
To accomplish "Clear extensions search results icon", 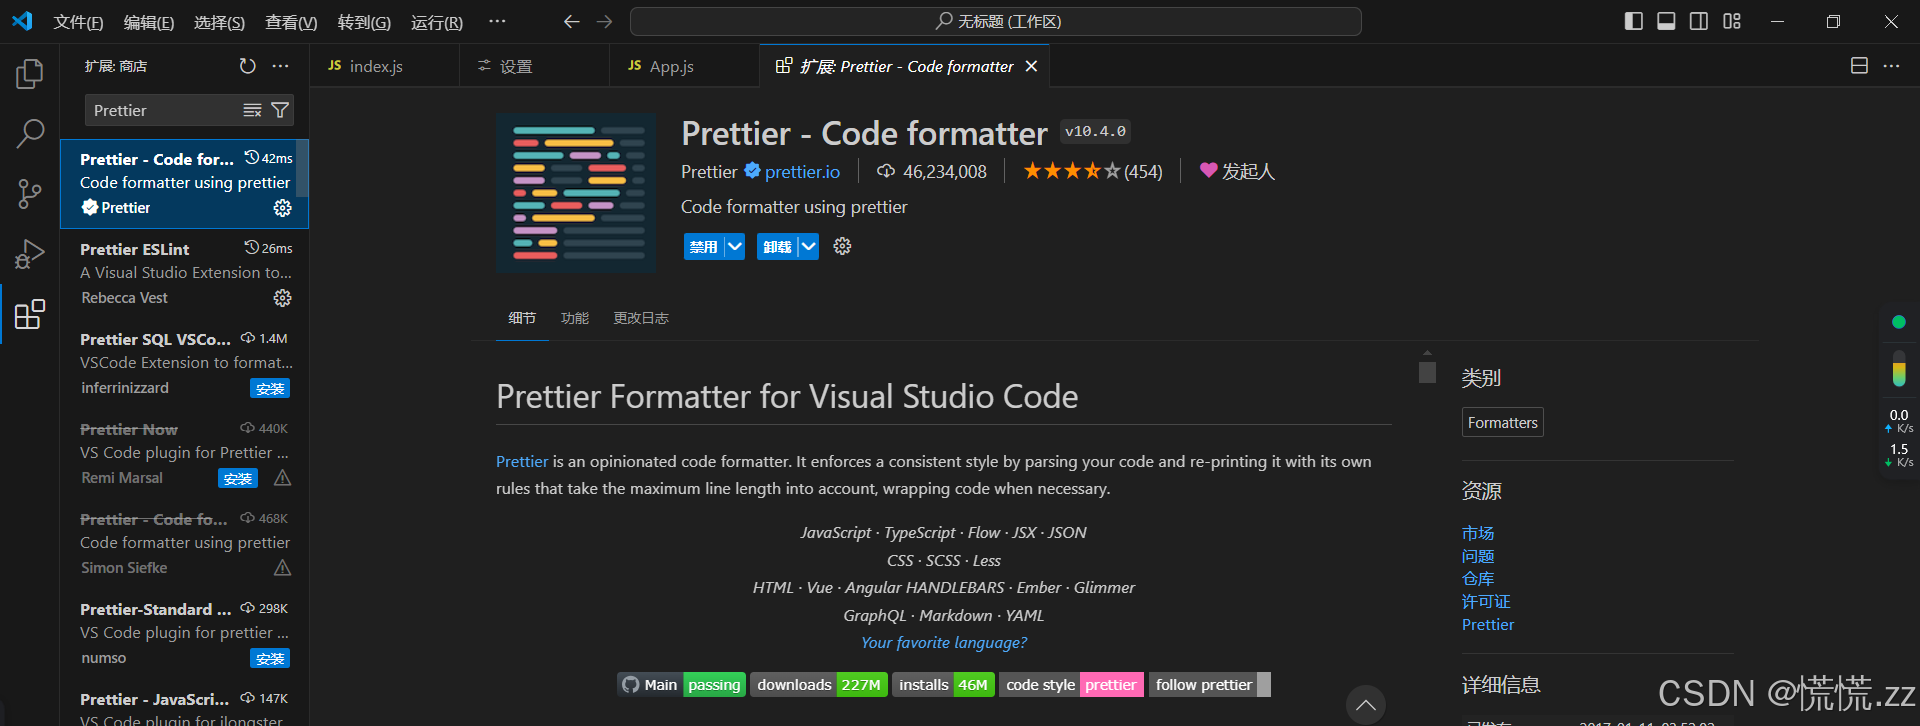I will coord(252,110).
